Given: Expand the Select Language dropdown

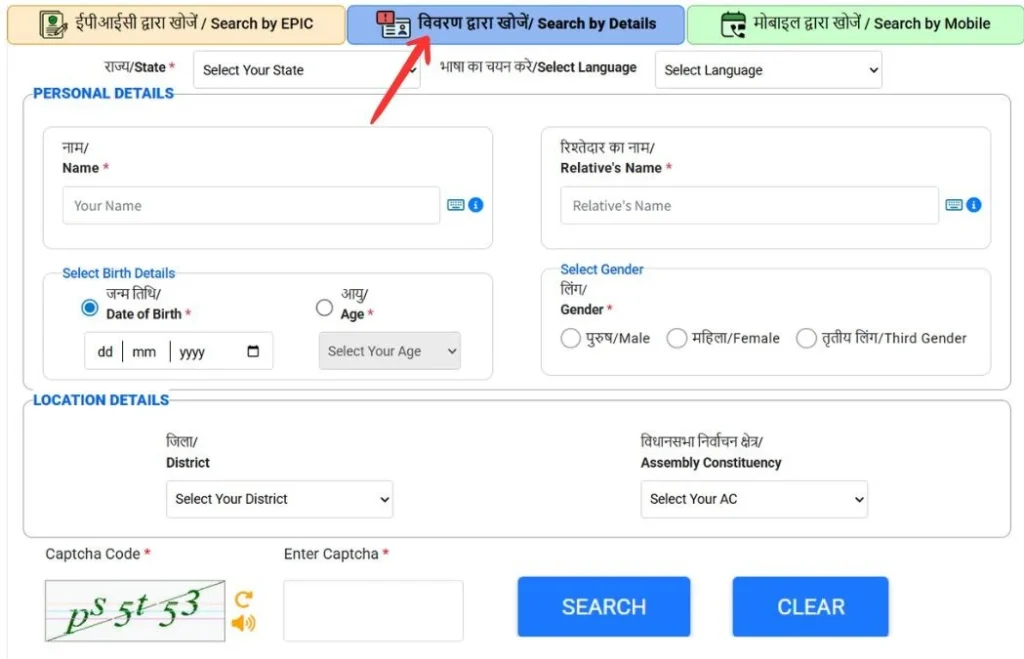Looking at the screenshot, I should tap(768, 70).
